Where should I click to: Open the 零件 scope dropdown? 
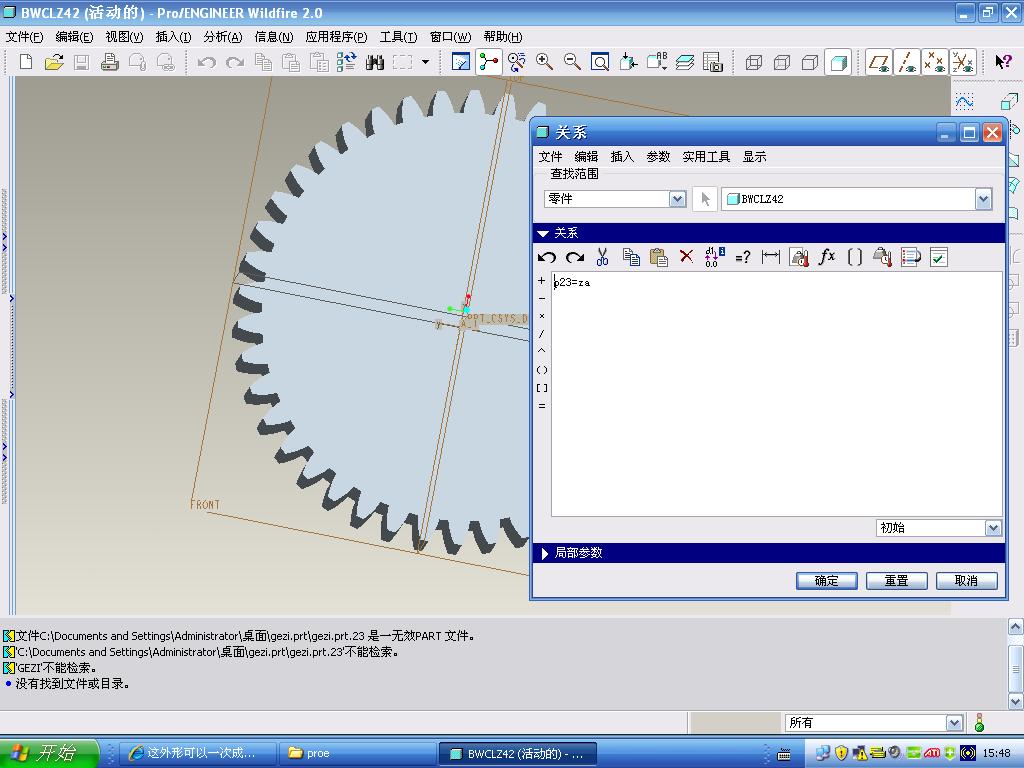click(677, 199)
